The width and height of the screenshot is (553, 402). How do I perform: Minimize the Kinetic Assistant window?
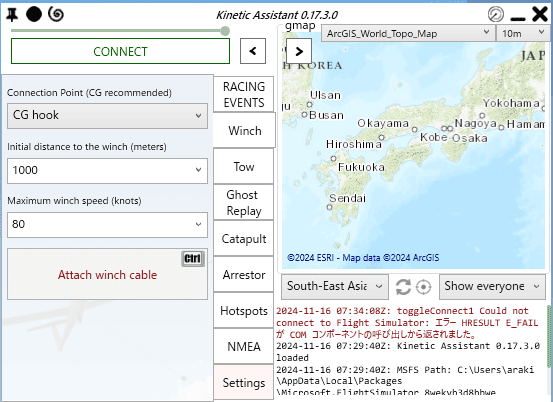point(518,18)
